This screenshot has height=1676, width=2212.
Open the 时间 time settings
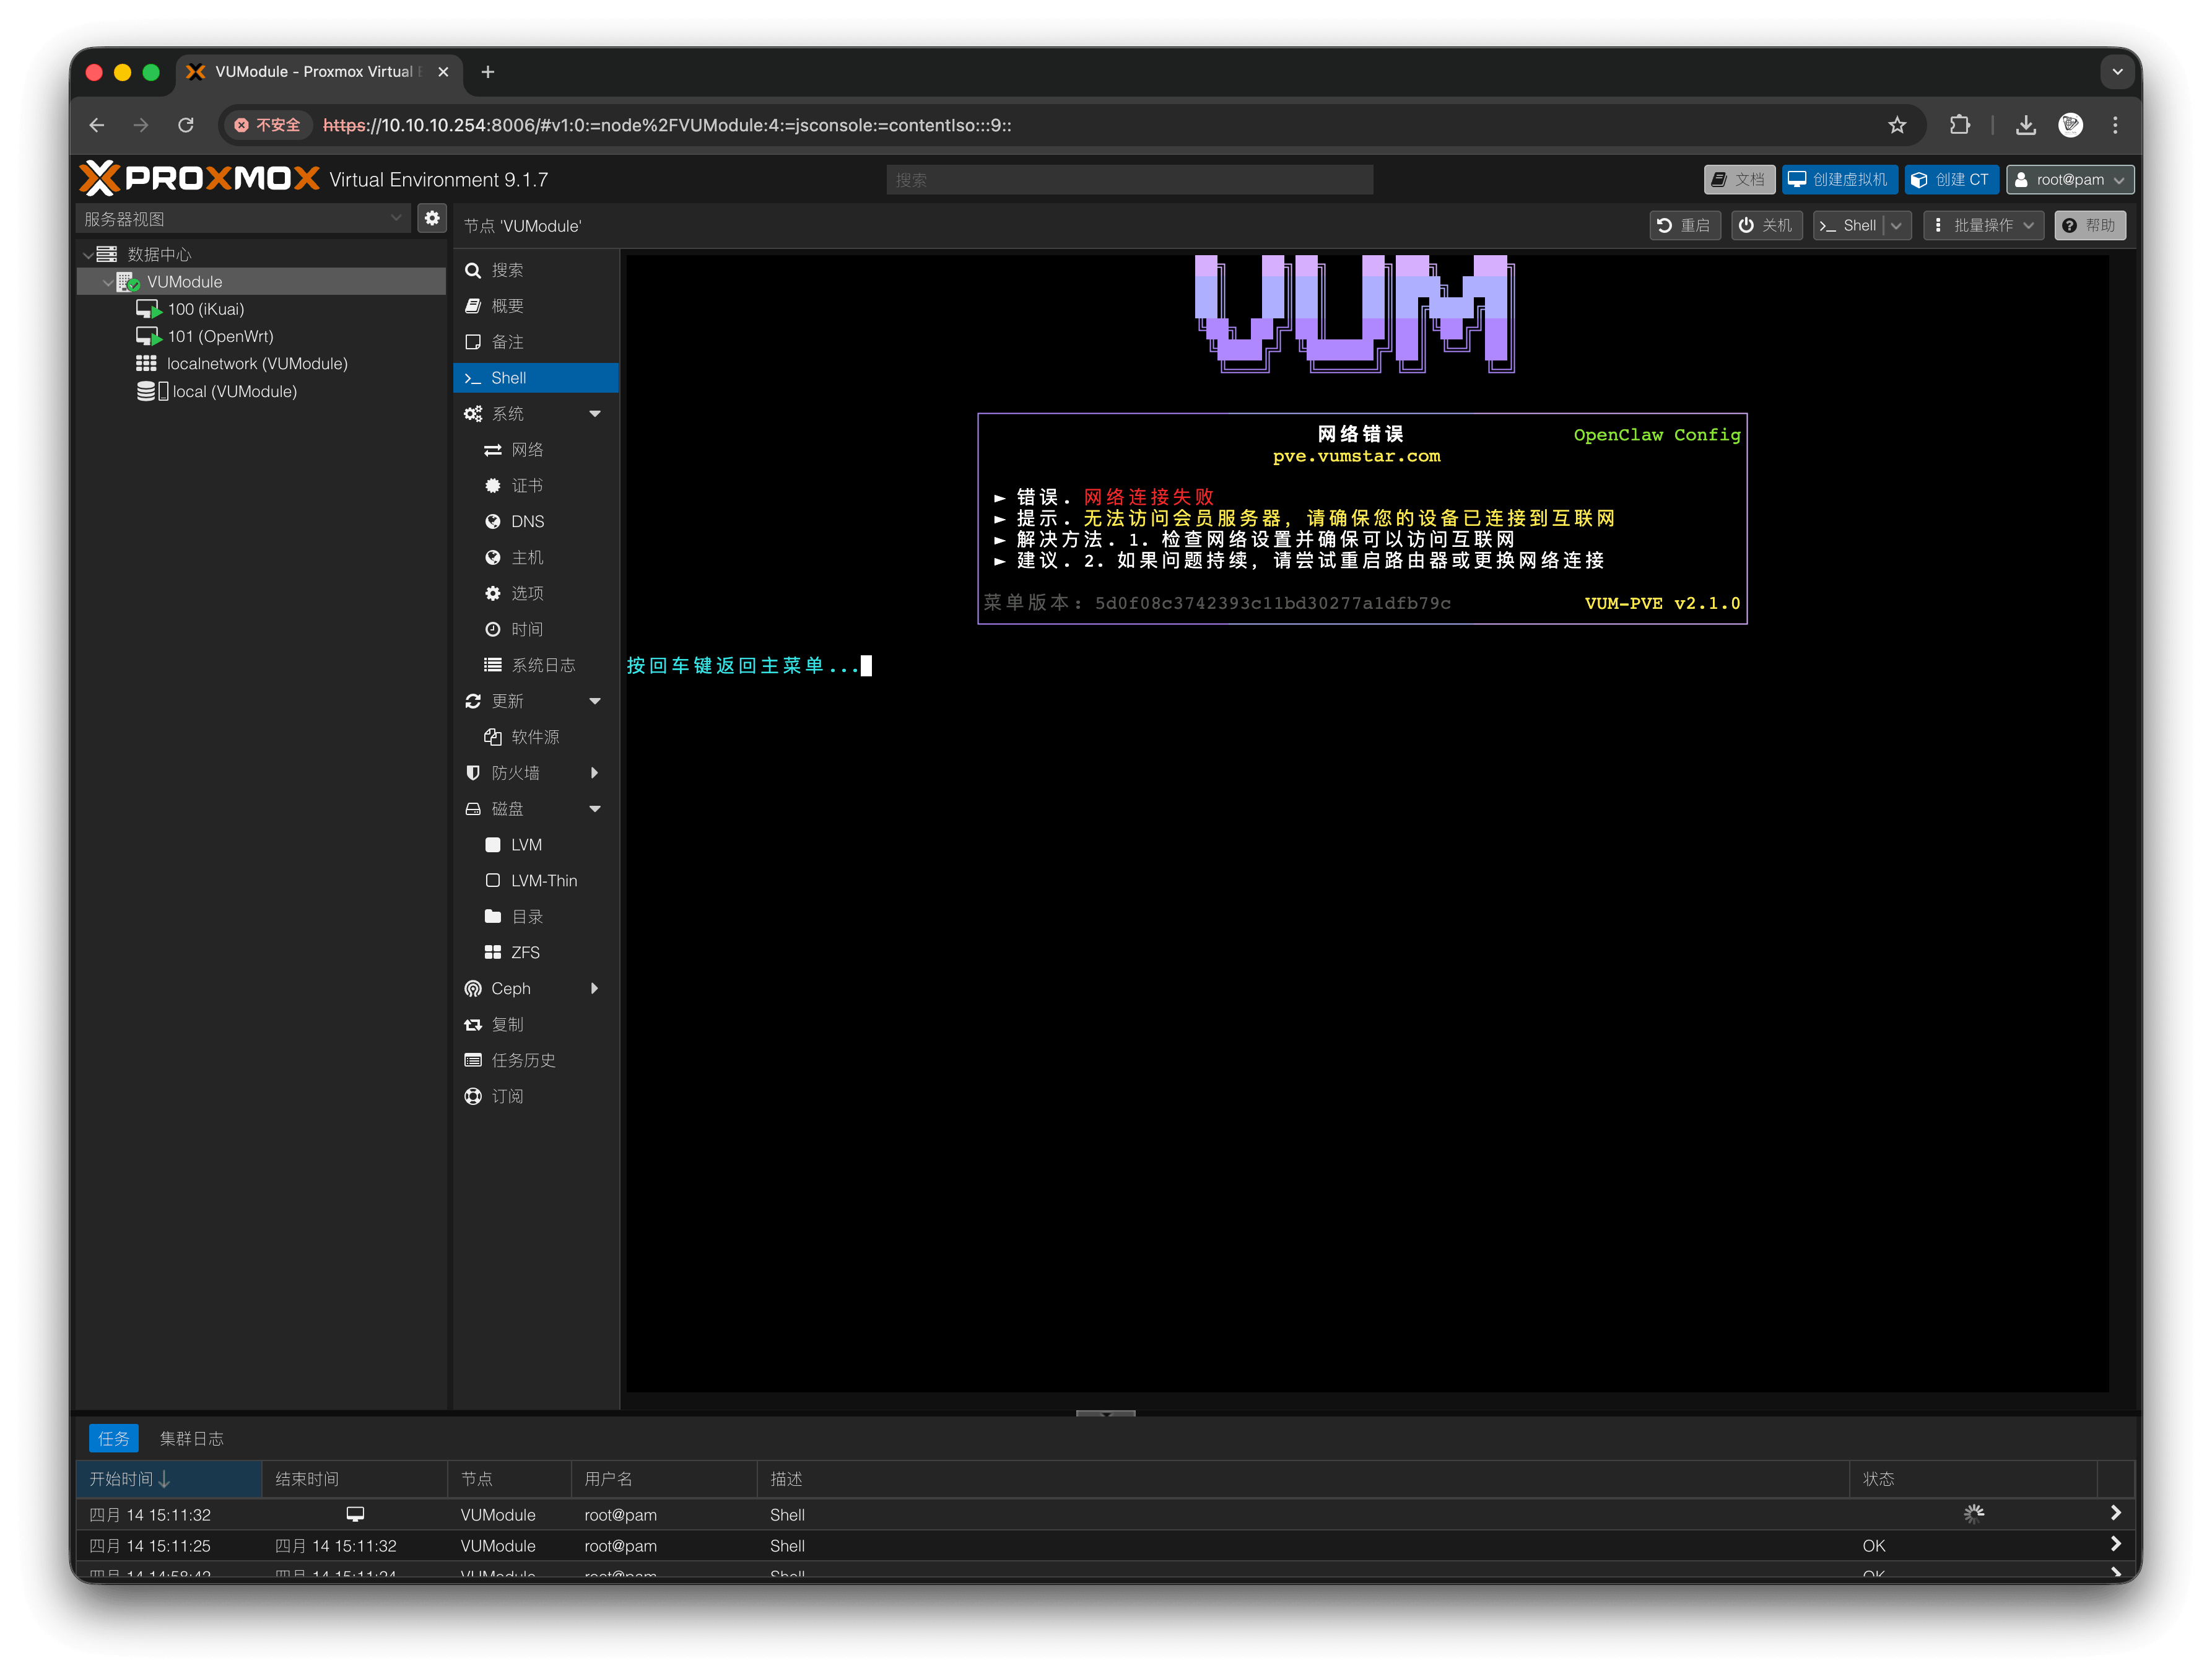click(535, 630)
